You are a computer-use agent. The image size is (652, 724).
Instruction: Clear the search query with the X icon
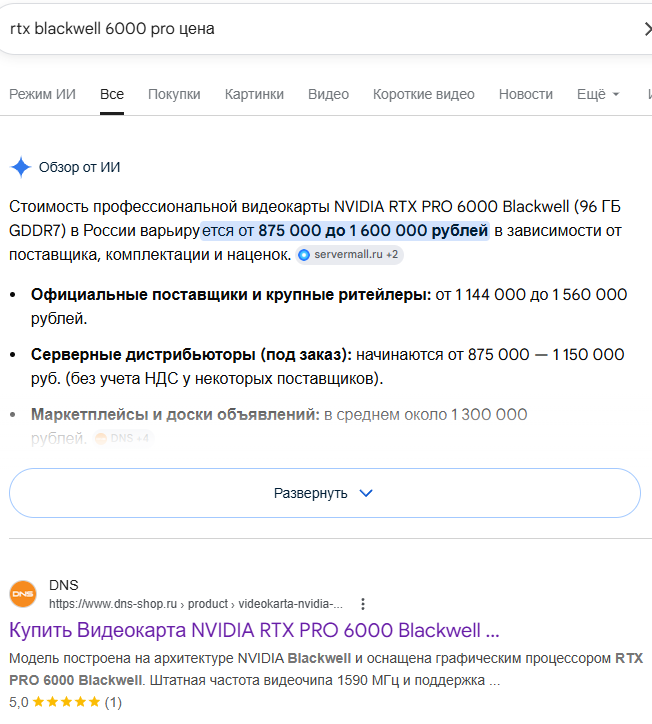coord(648,30)
